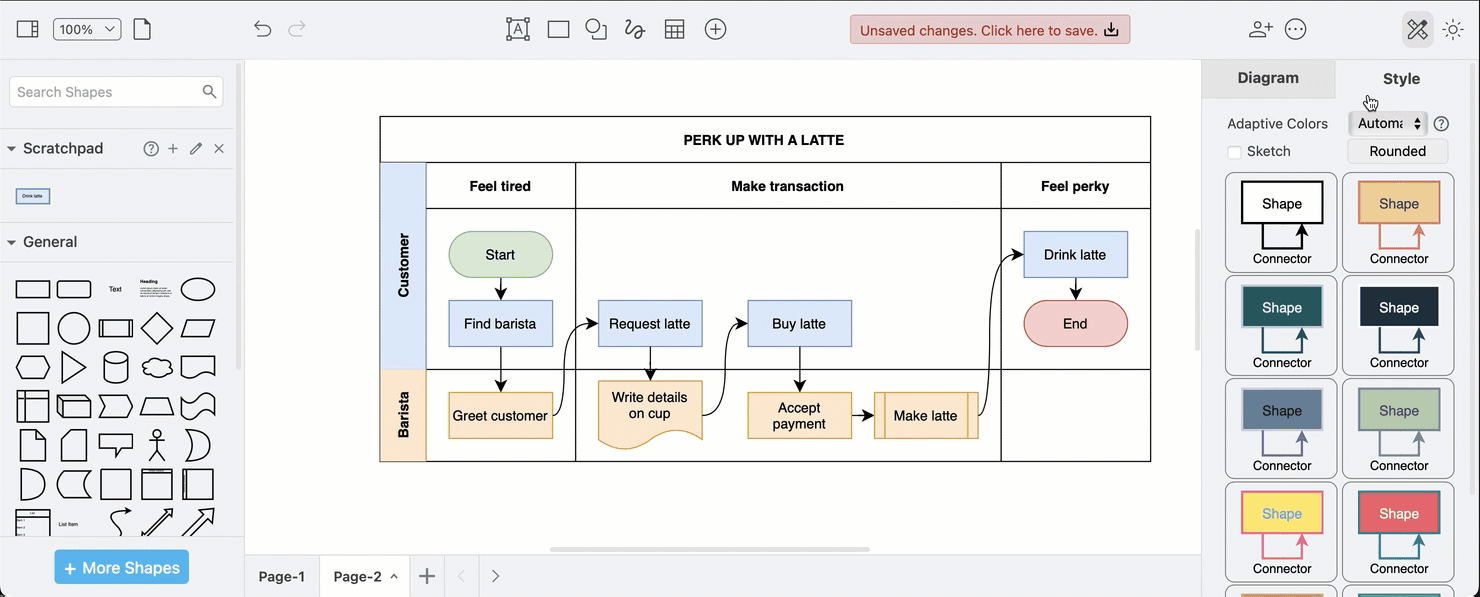Enable the Sketch checkbox in Style panel
The height and width of the screenshot is (597, 1480).
[x=1235, y=151]
